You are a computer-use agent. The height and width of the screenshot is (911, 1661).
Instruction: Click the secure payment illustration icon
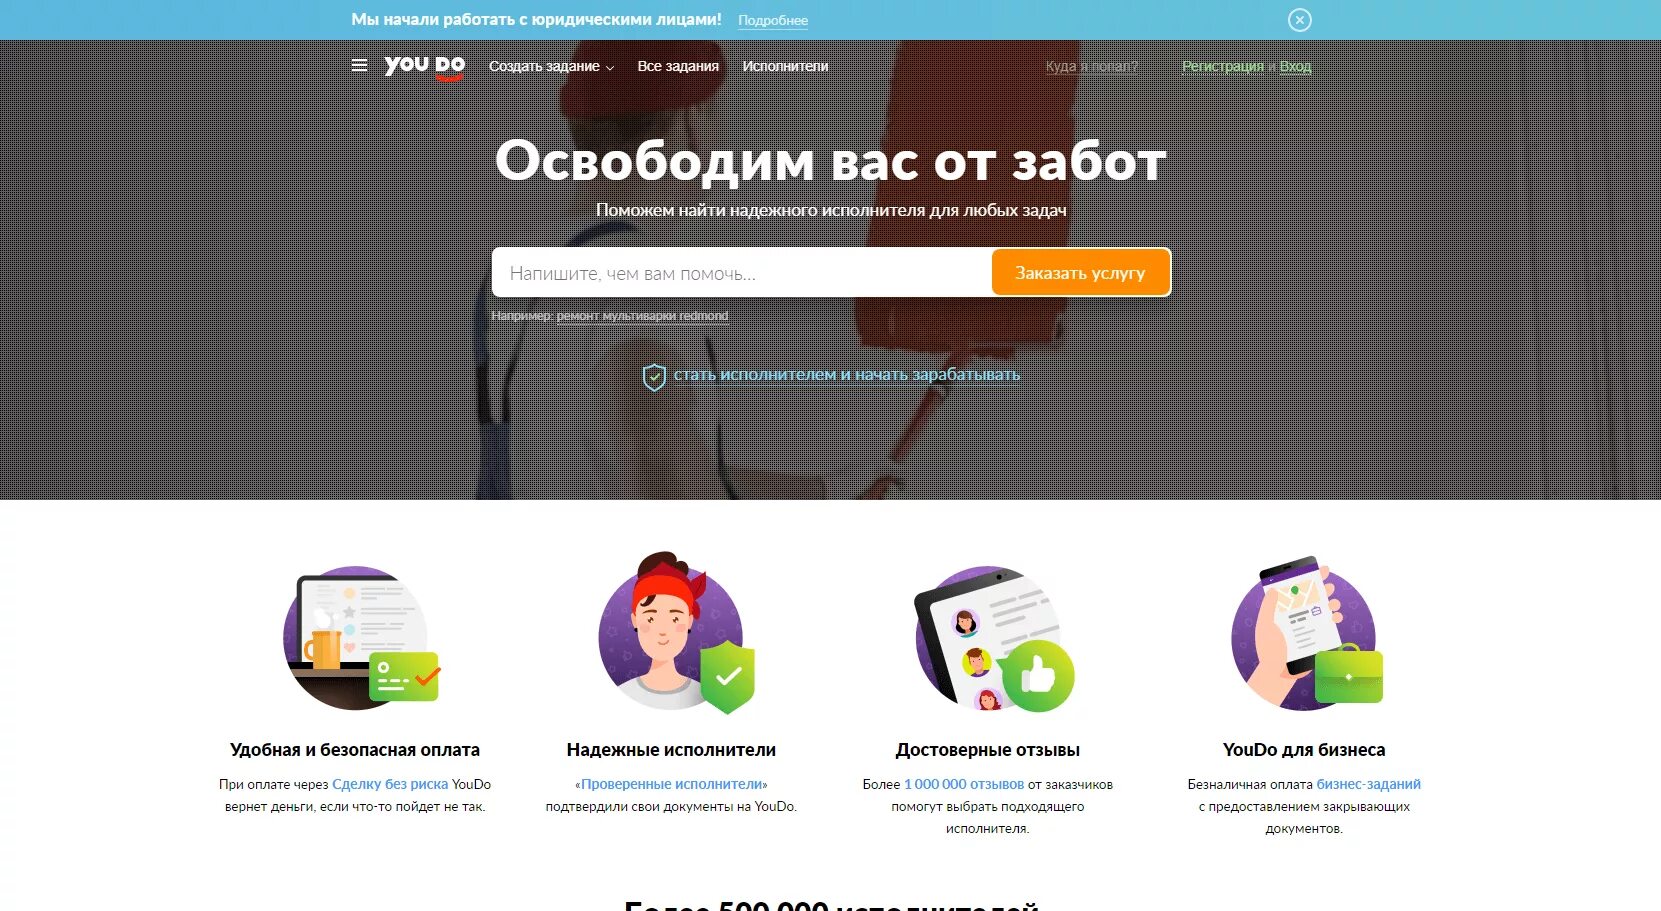[x=361, y=638]
